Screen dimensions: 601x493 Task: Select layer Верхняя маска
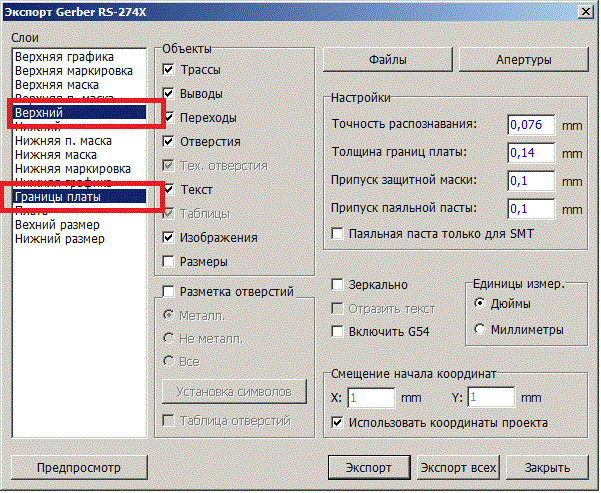tap(80, 85)
